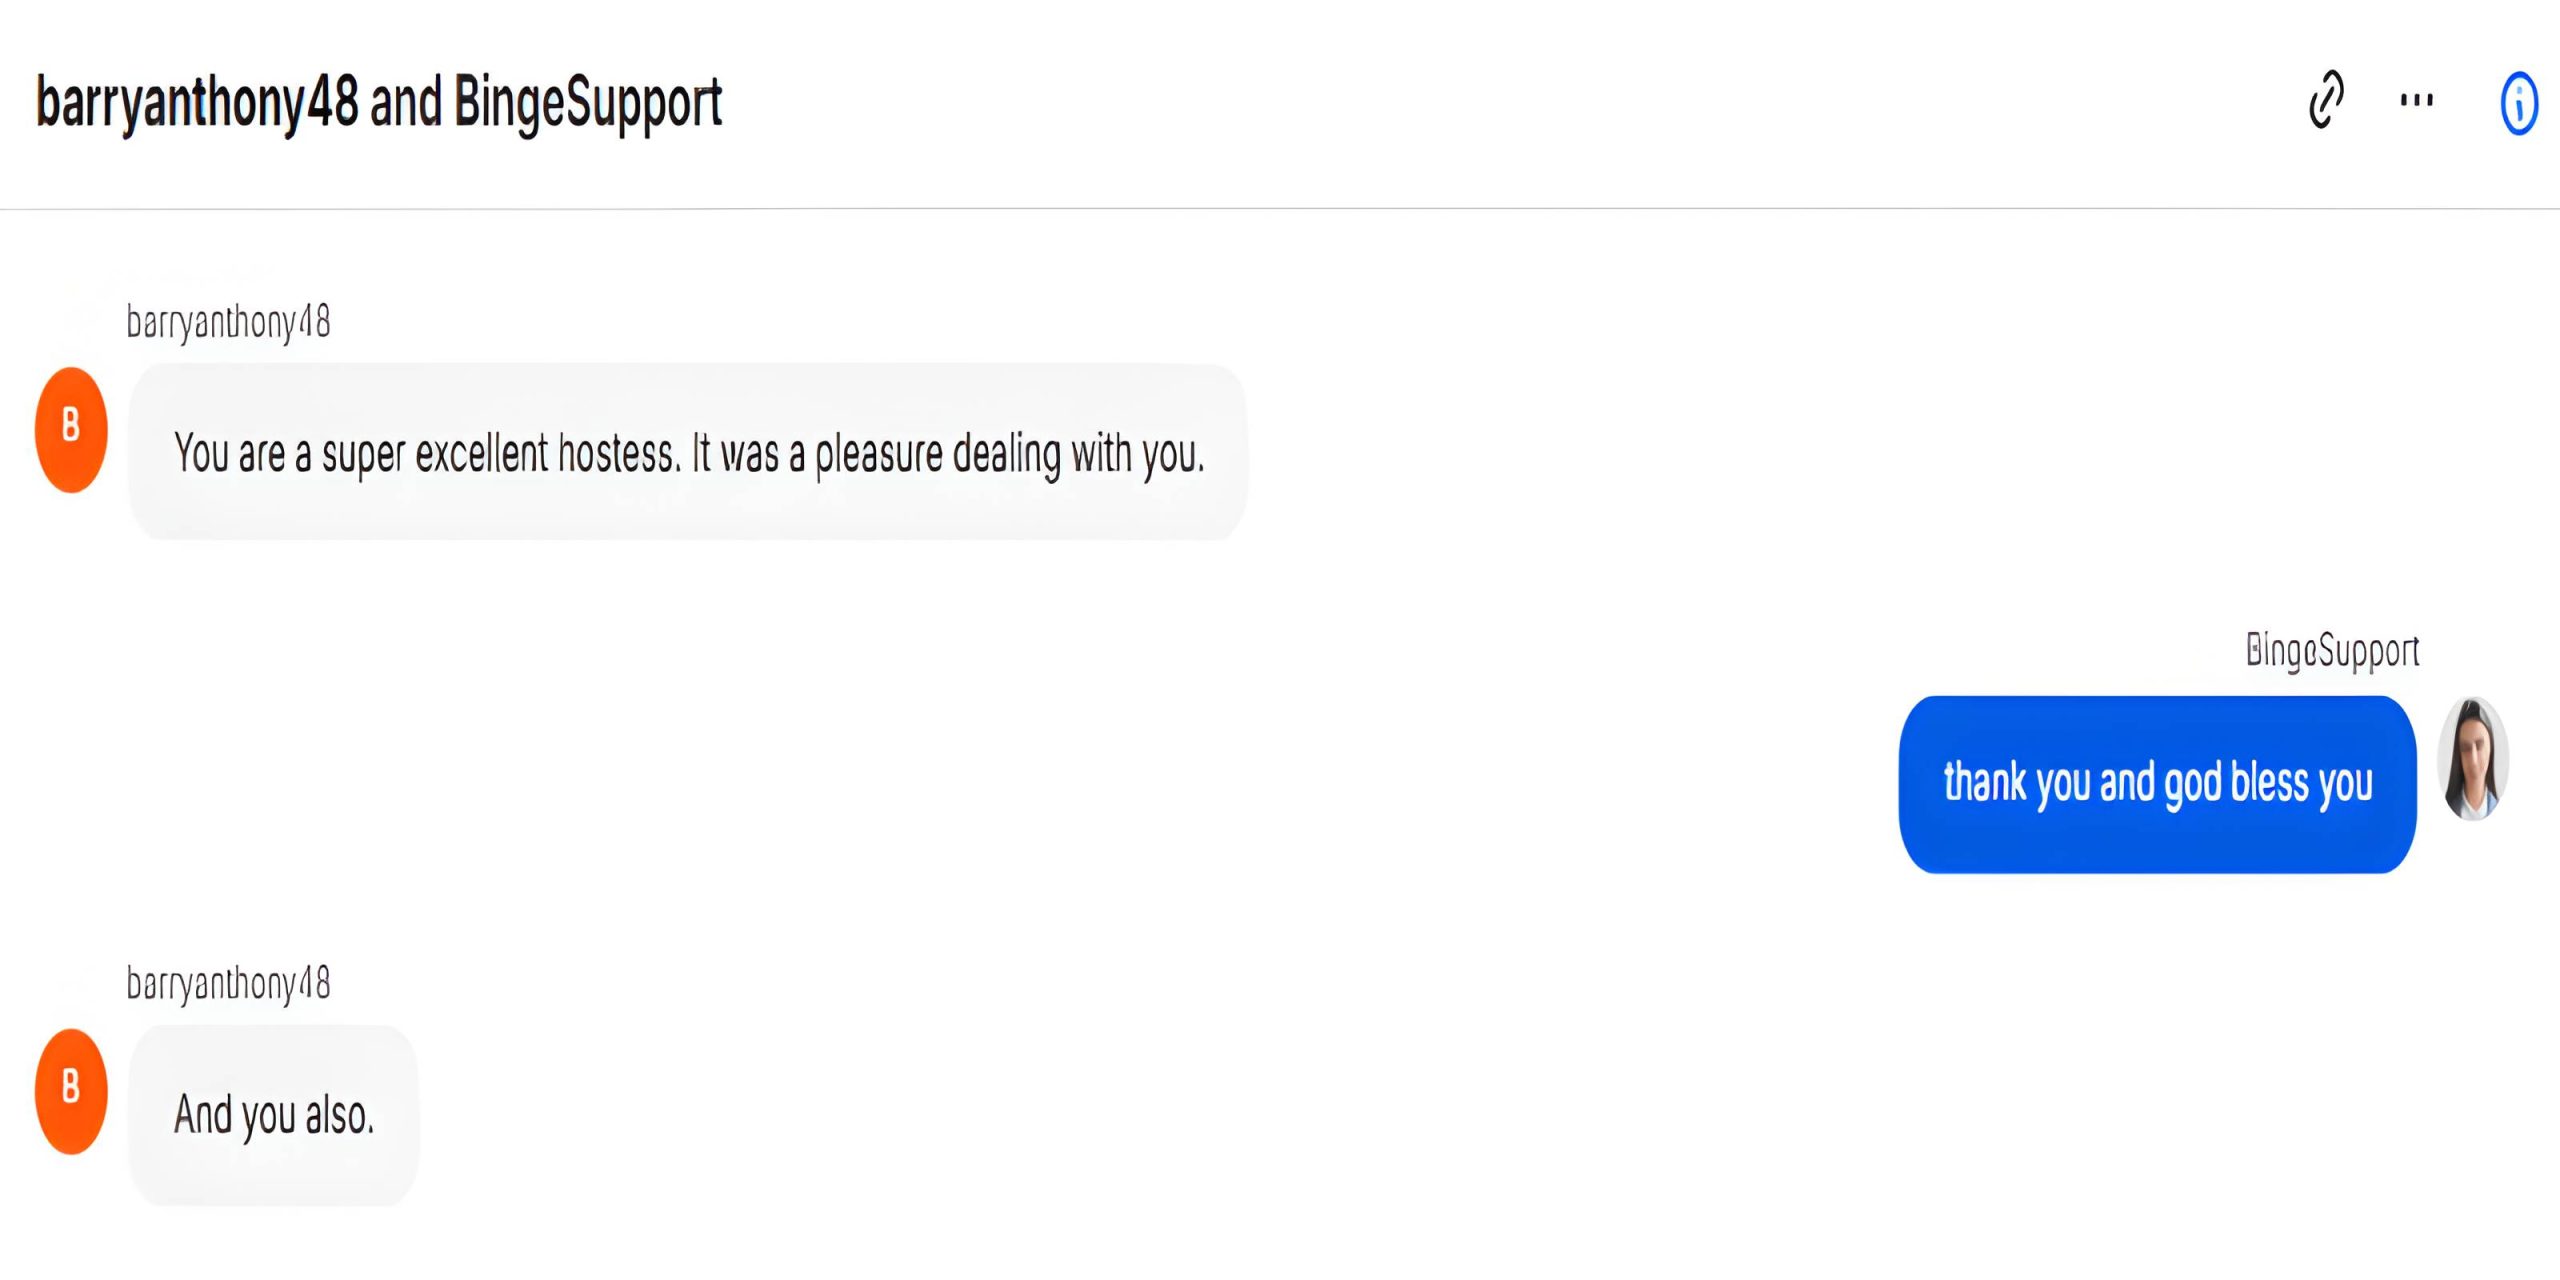
Task: Click the word "excellent" in first message
Action: click(x=481, y=454)
